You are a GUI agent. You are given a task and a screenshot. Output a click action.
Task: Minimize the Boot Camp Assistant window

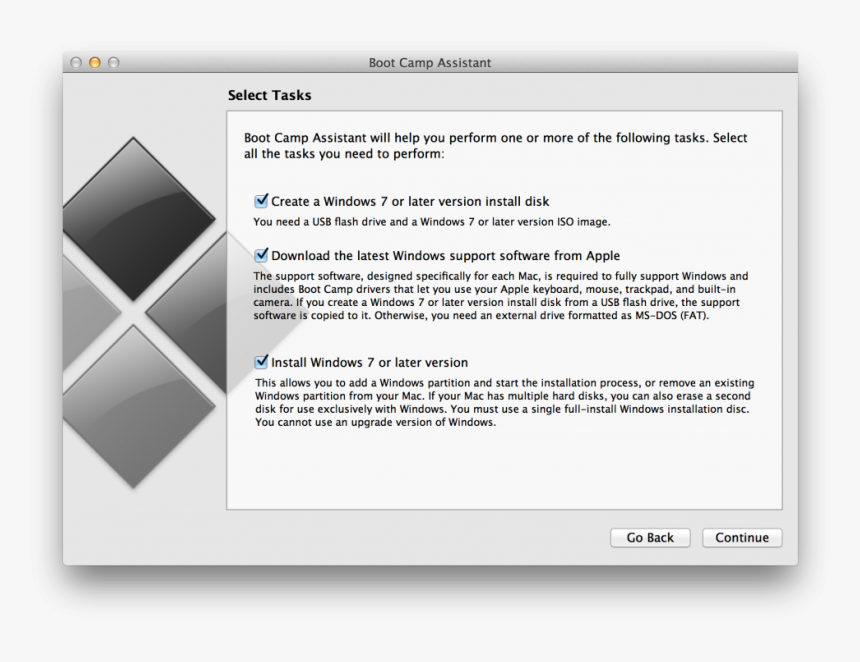(95, 63)
